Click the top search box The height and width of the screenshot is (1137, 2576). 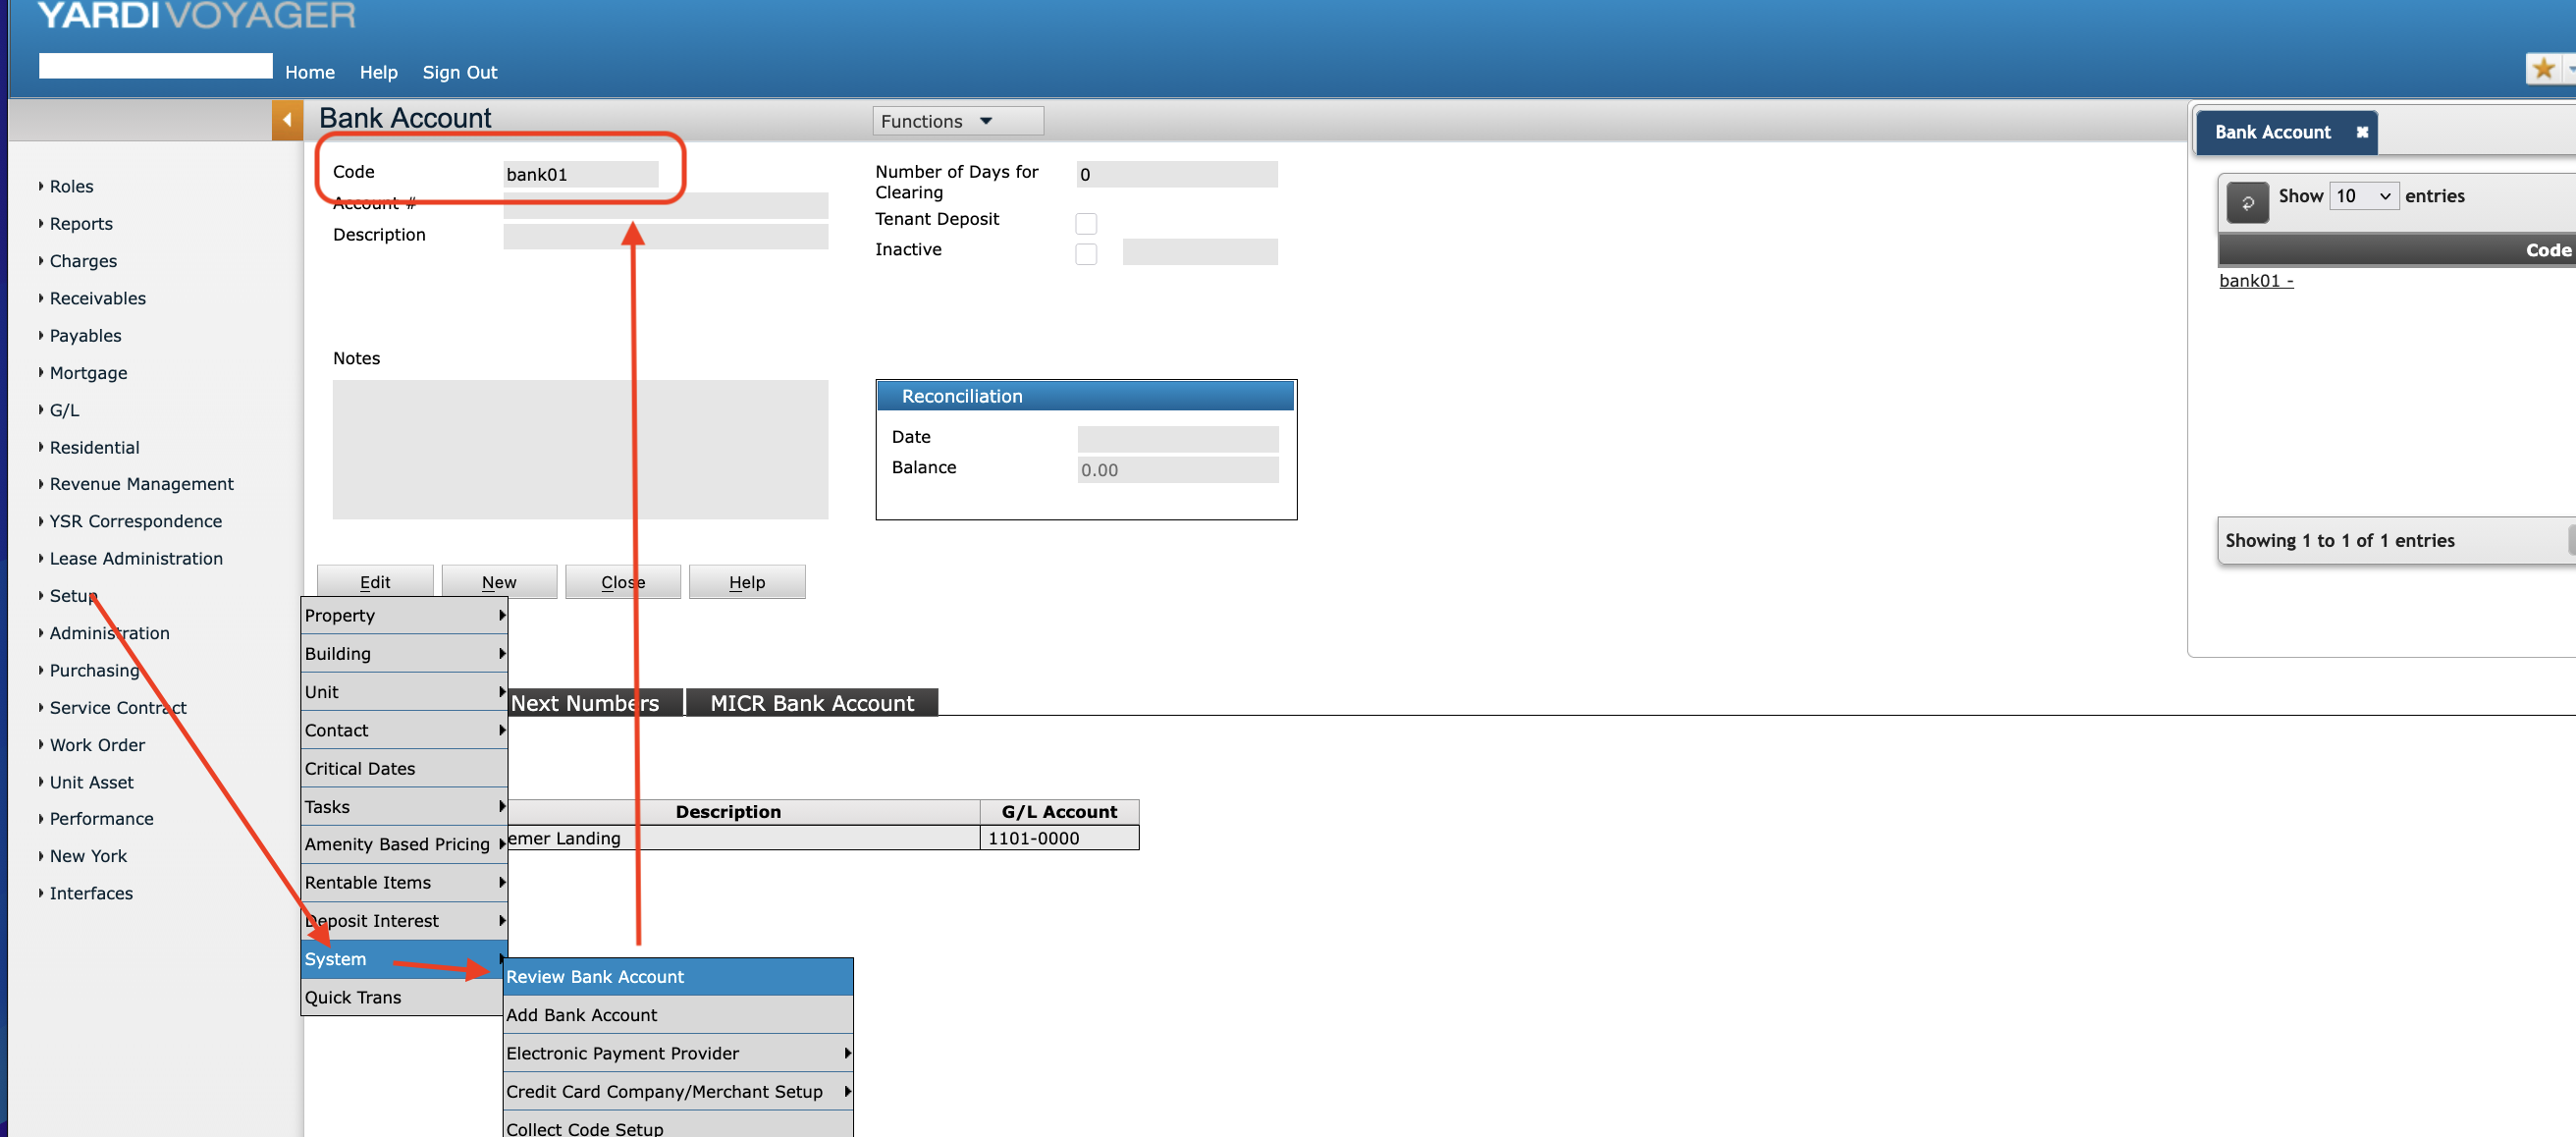(x=156, y=66)
